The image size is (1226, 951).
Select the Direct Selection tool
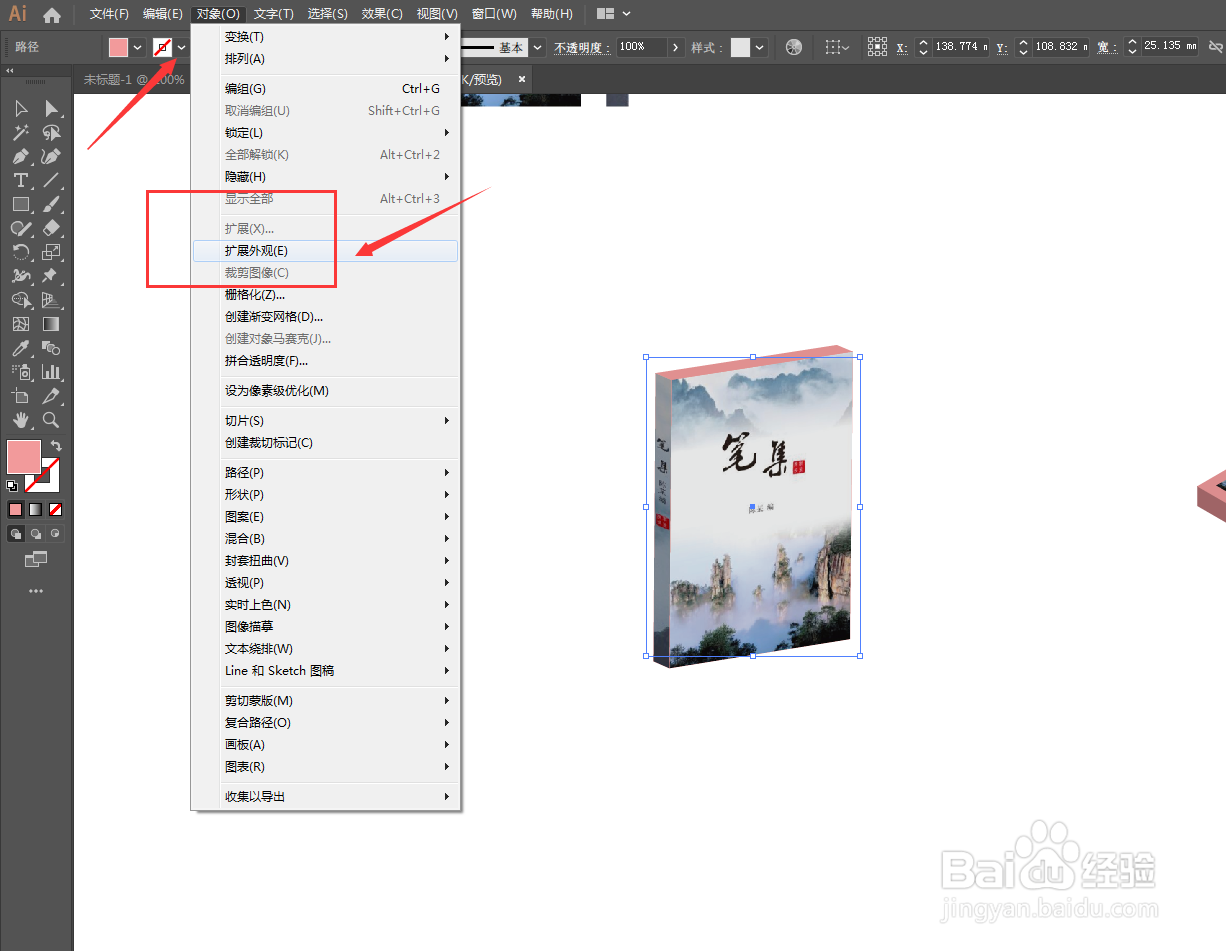pos(51,108)
